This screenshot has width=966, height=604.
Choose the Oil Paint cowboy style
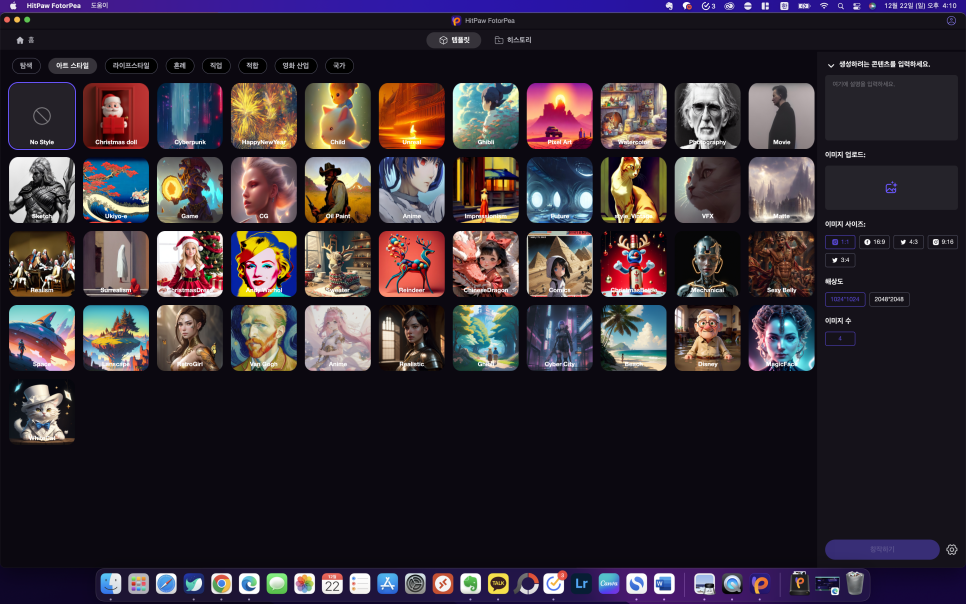tap(338, 190)
